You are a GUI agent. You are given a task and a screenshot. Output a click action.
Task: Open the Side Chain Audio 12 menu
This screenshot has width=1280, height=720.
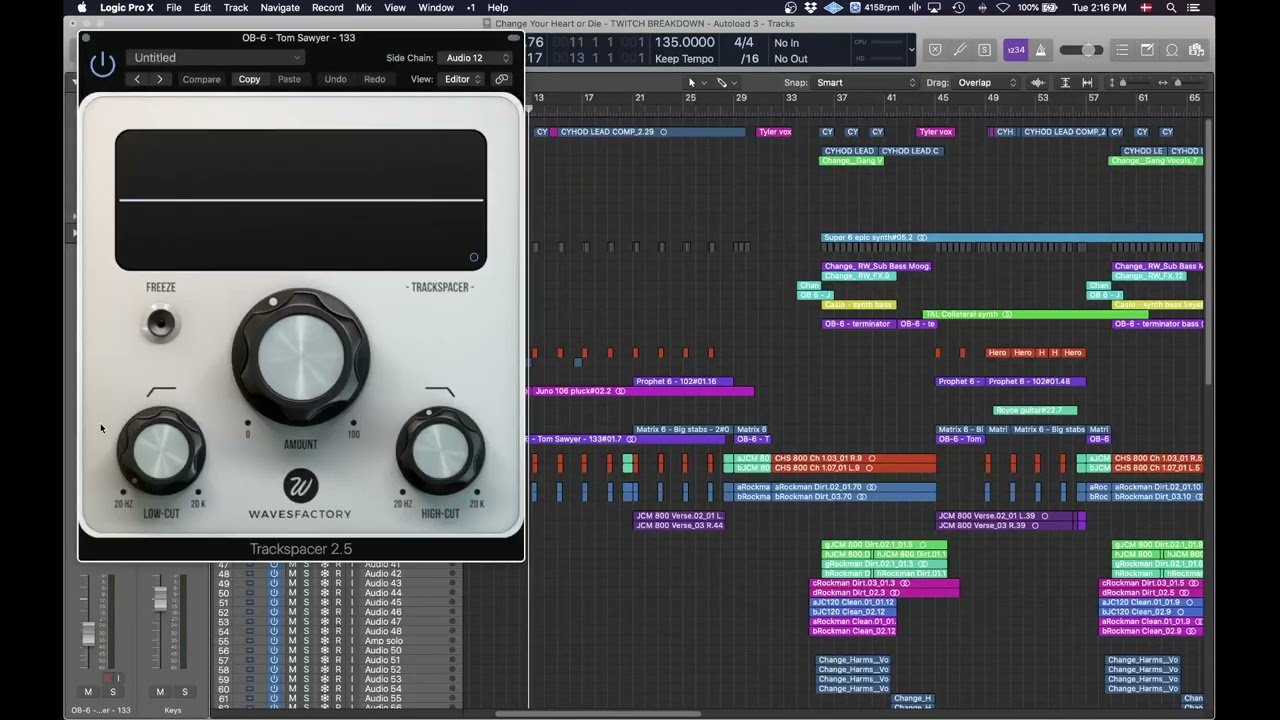click(477, 58)
